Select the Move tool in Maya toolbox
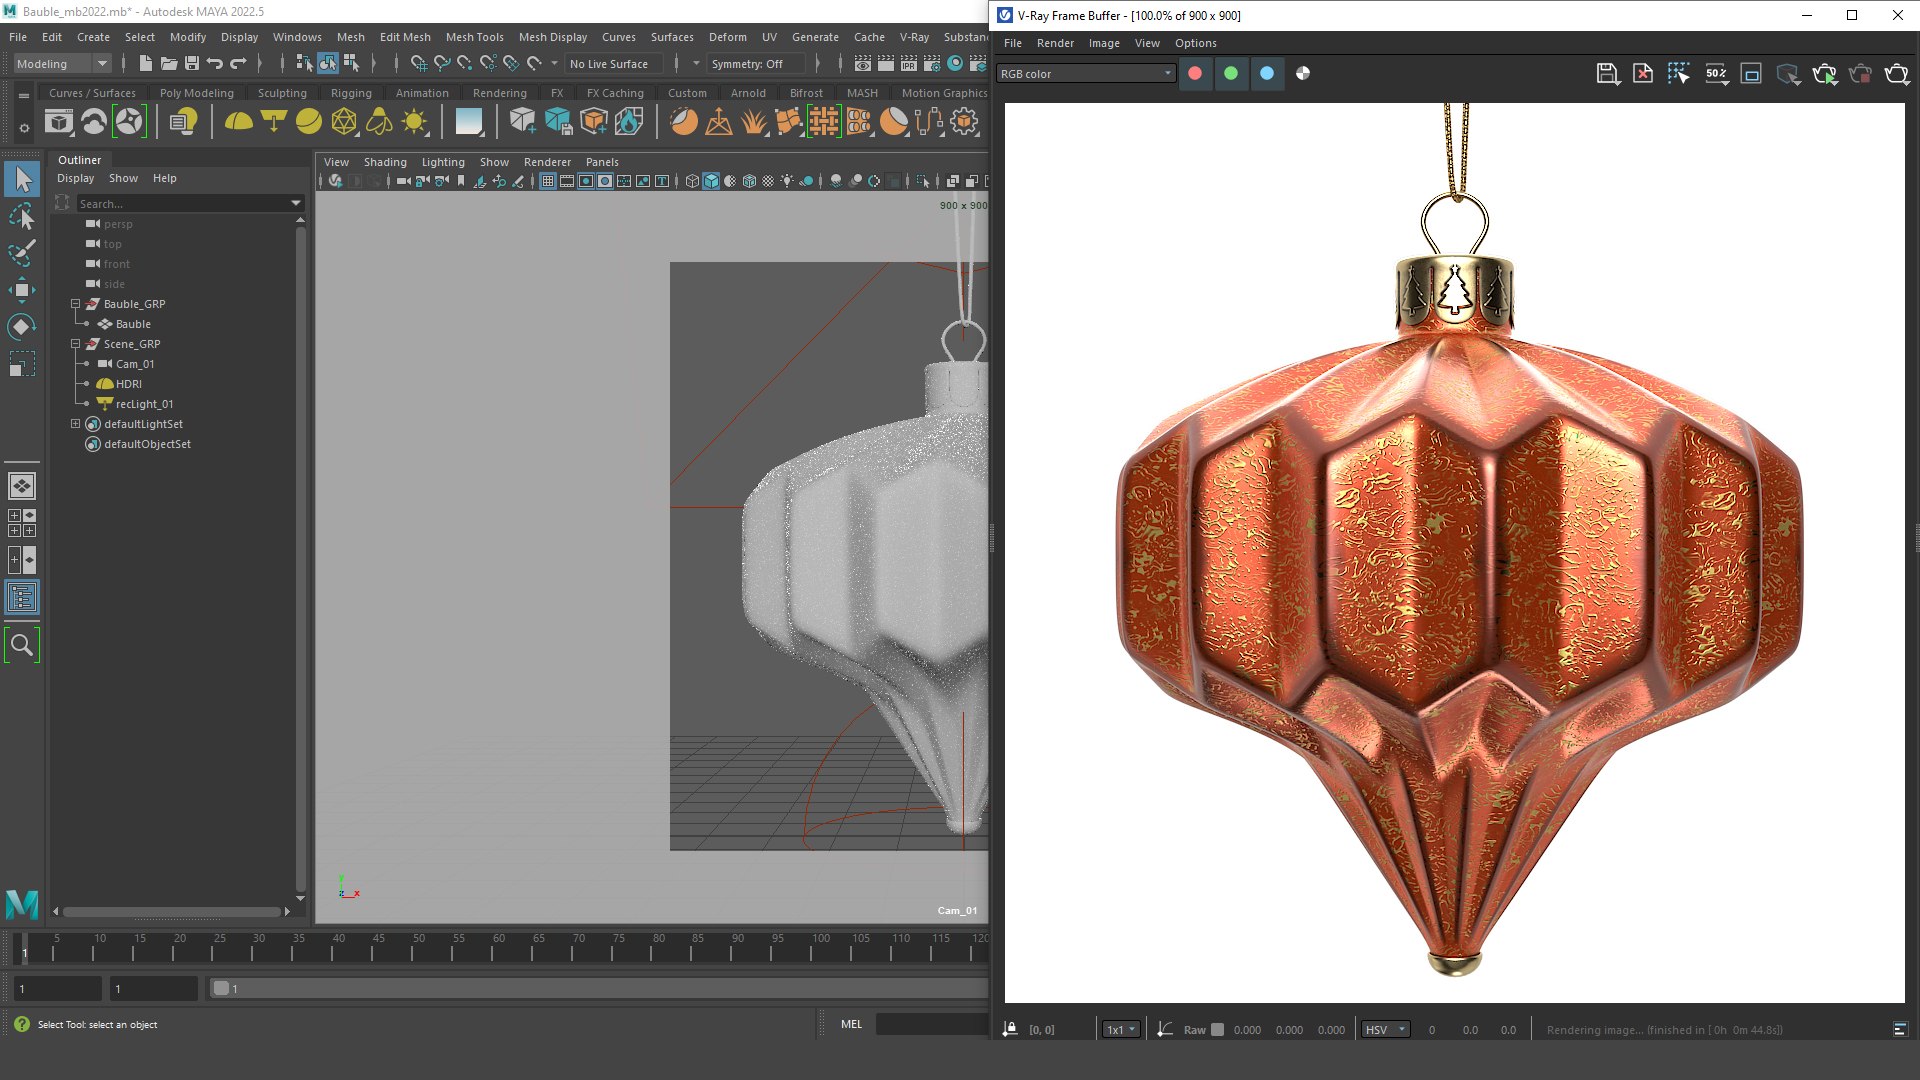Screen dimensions: 1920x1080 (22, 290)
